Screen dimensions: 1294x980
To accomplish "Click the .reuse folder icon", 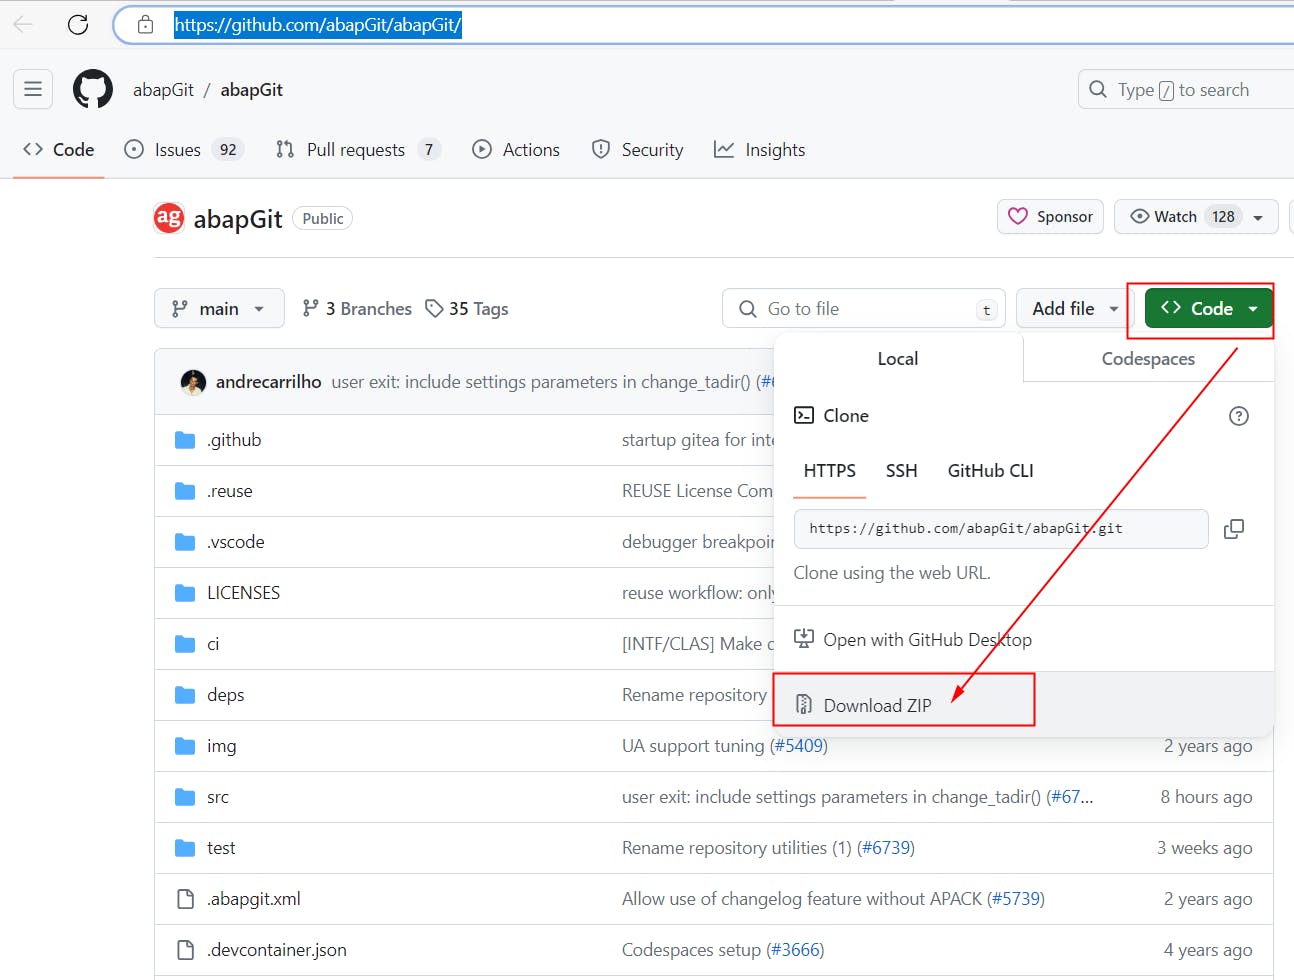I will click(x=185, y=491).
